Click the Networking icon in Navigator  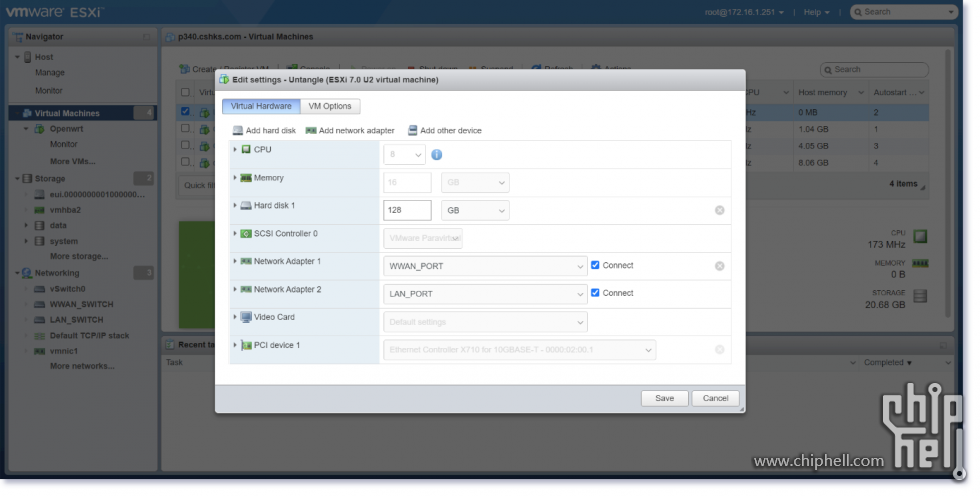tap(27, 273)
